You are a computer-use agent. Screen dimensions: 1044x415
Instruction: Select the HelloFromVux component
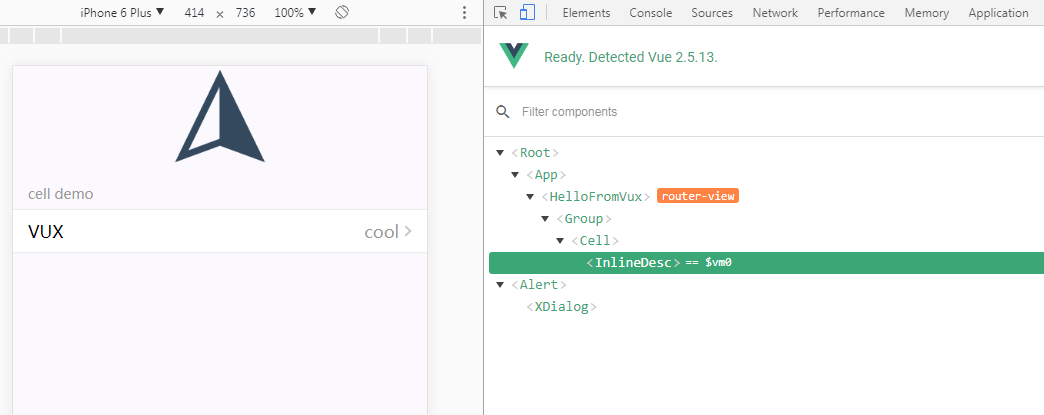(596, 197)
